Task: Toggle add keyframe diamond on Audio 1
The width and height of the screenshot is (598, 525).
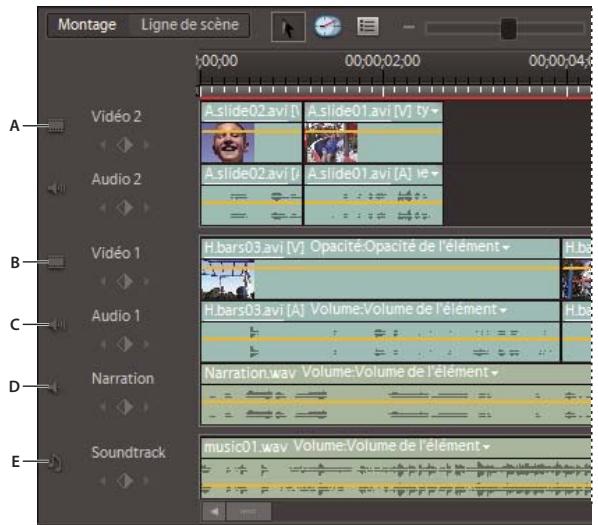Action: pos(125,344)
